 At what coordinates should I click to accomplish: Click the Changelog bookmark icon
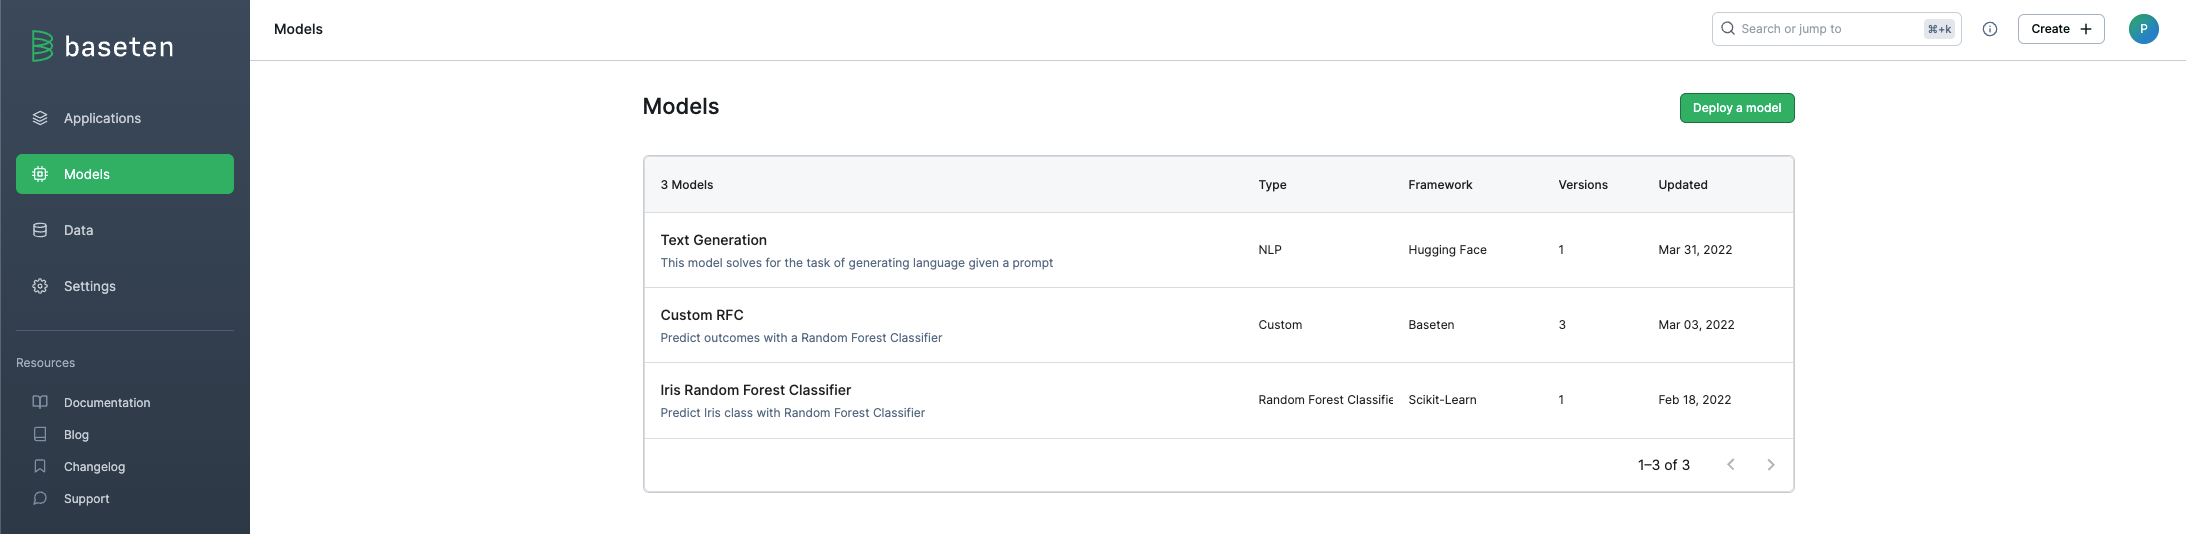pyautogui.click(x=40, y=466)
